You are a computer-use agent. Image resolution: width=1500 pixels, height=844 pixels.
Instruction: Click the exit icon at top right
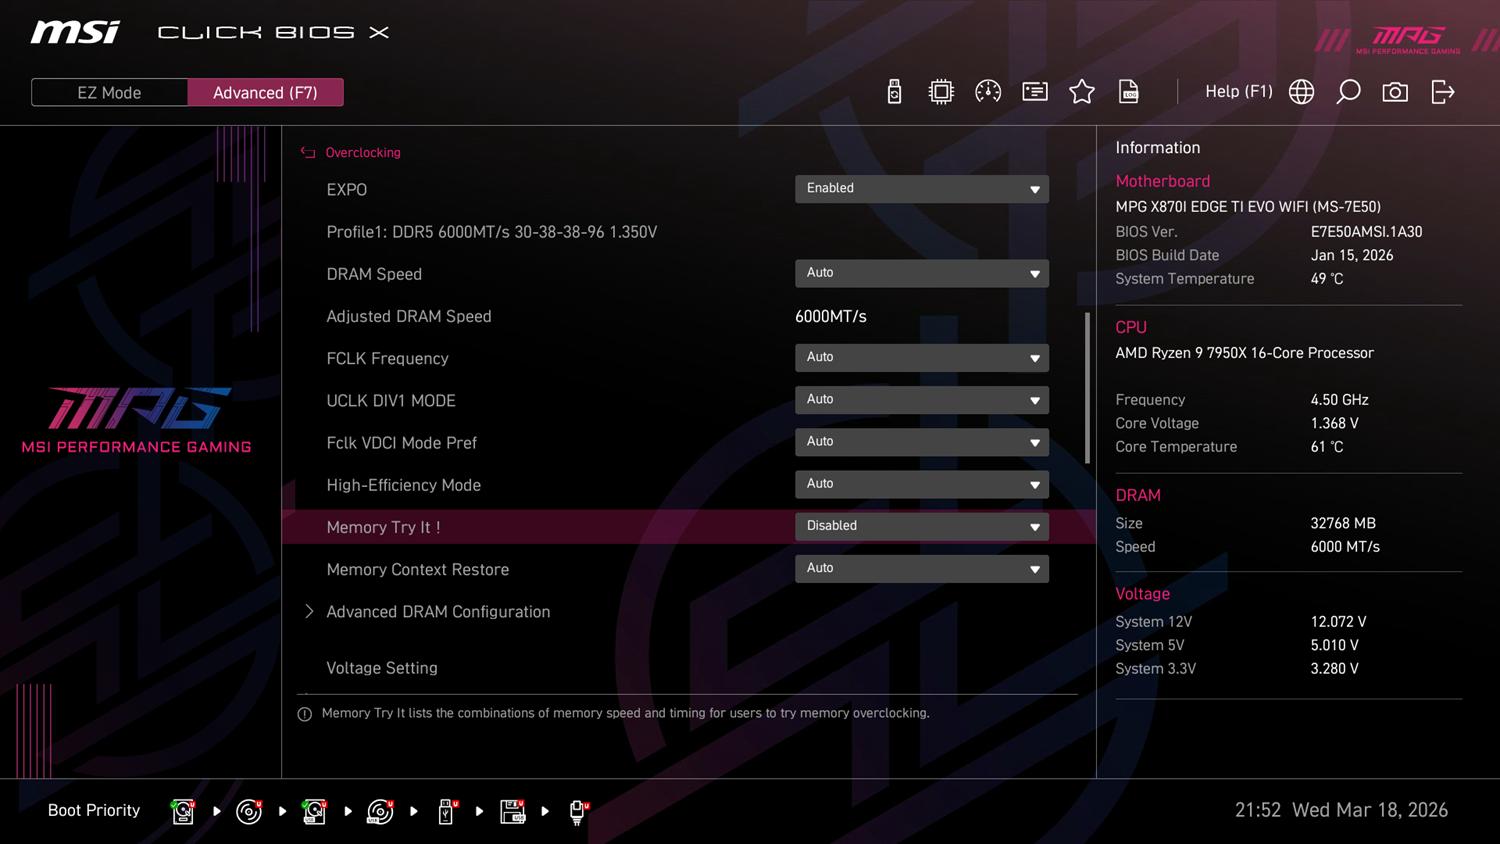pyautogui.click(x=1442, y=92)
